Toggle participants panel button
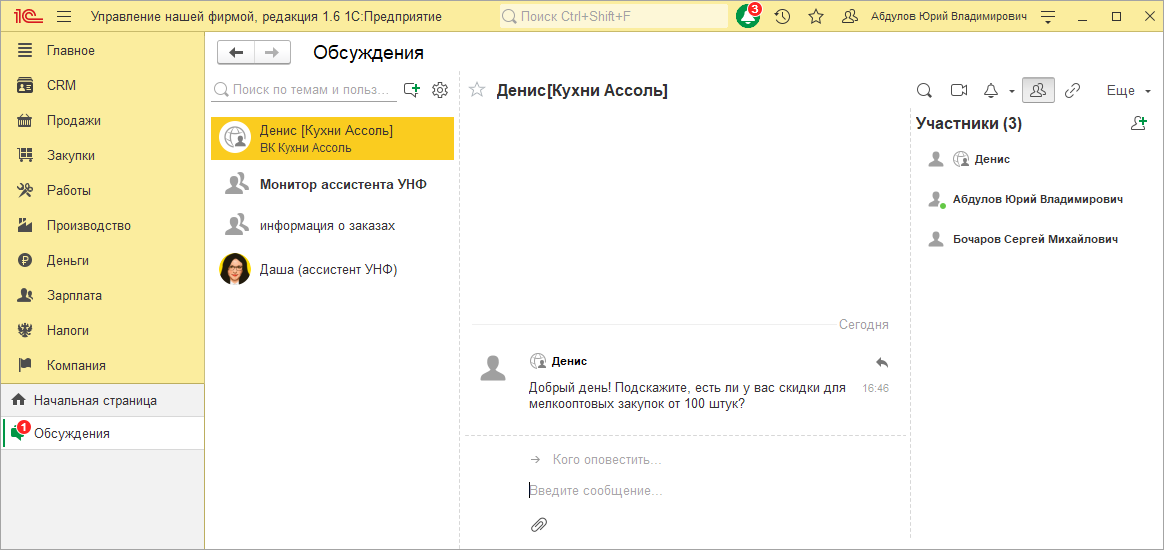Image resolution: width=1164 pixels, height=550 pixels. coord(1038,91)
